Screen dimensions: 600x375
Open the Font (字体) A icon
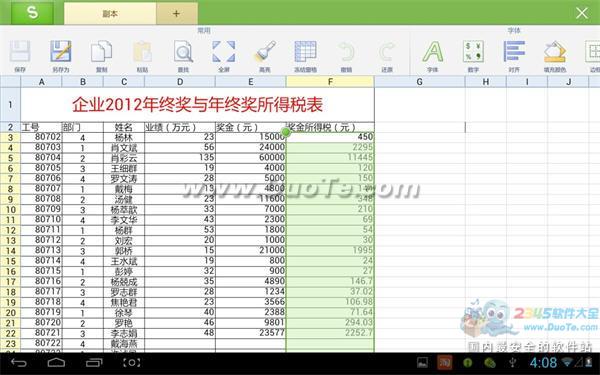point(433,55)
